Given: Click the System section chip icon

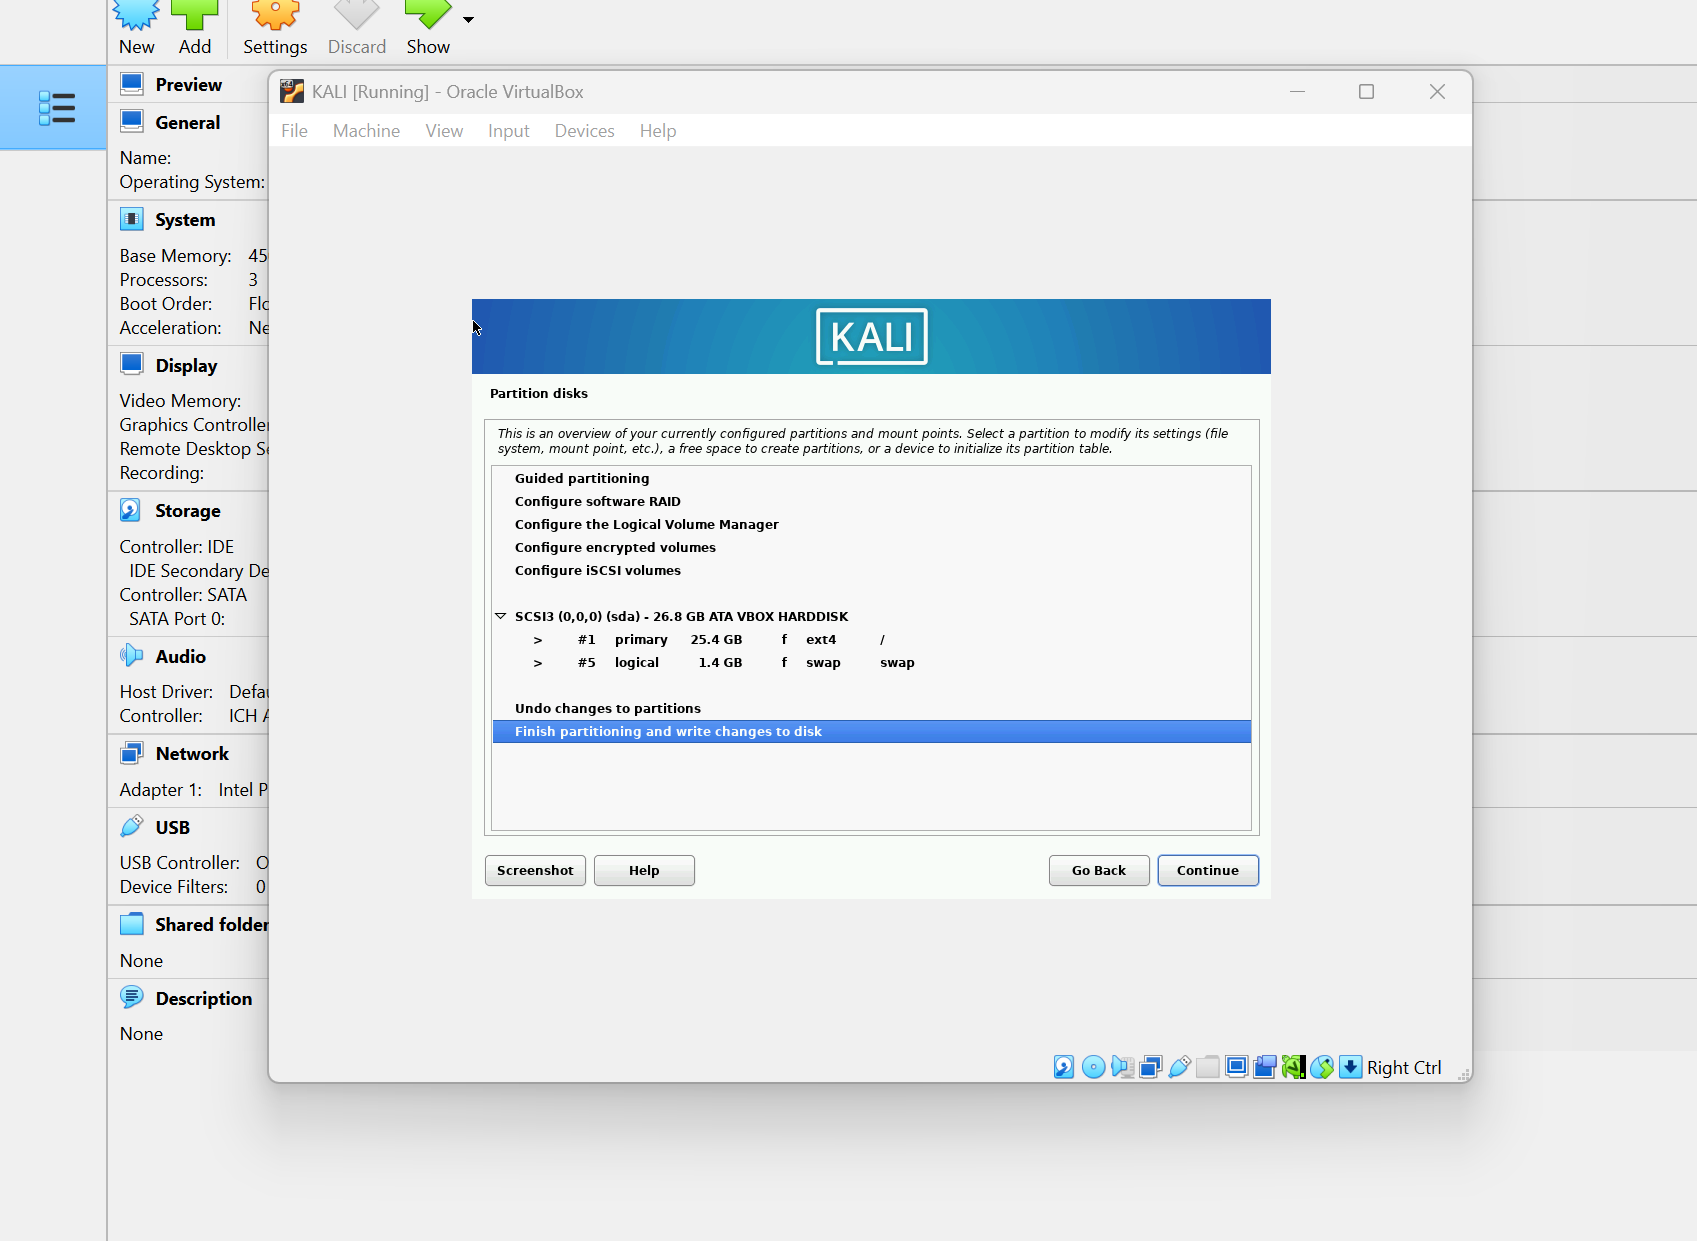Looking at the screenshot, I should coord(132,218).
